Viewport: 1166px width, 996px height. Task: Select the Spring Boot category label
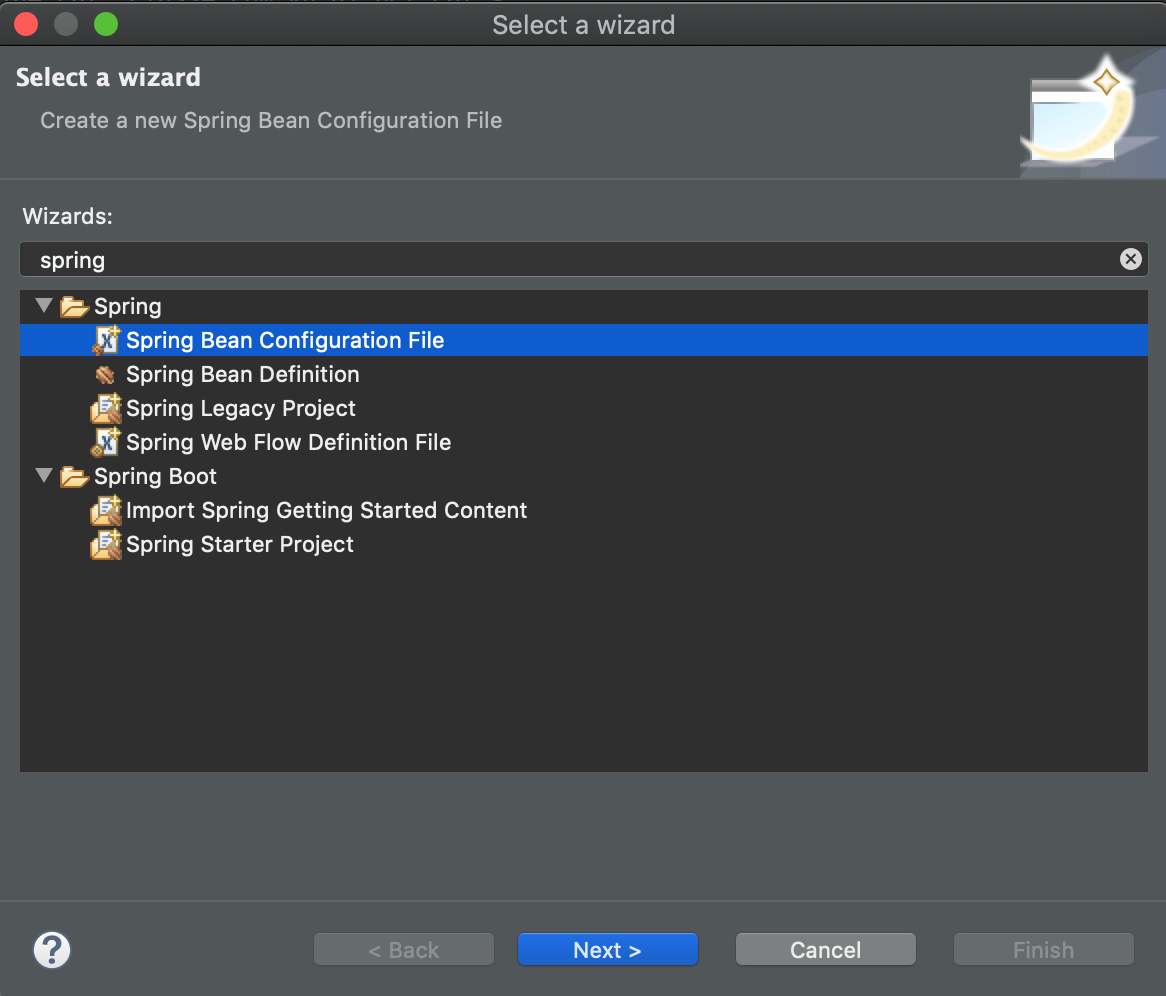pos(155,476)
